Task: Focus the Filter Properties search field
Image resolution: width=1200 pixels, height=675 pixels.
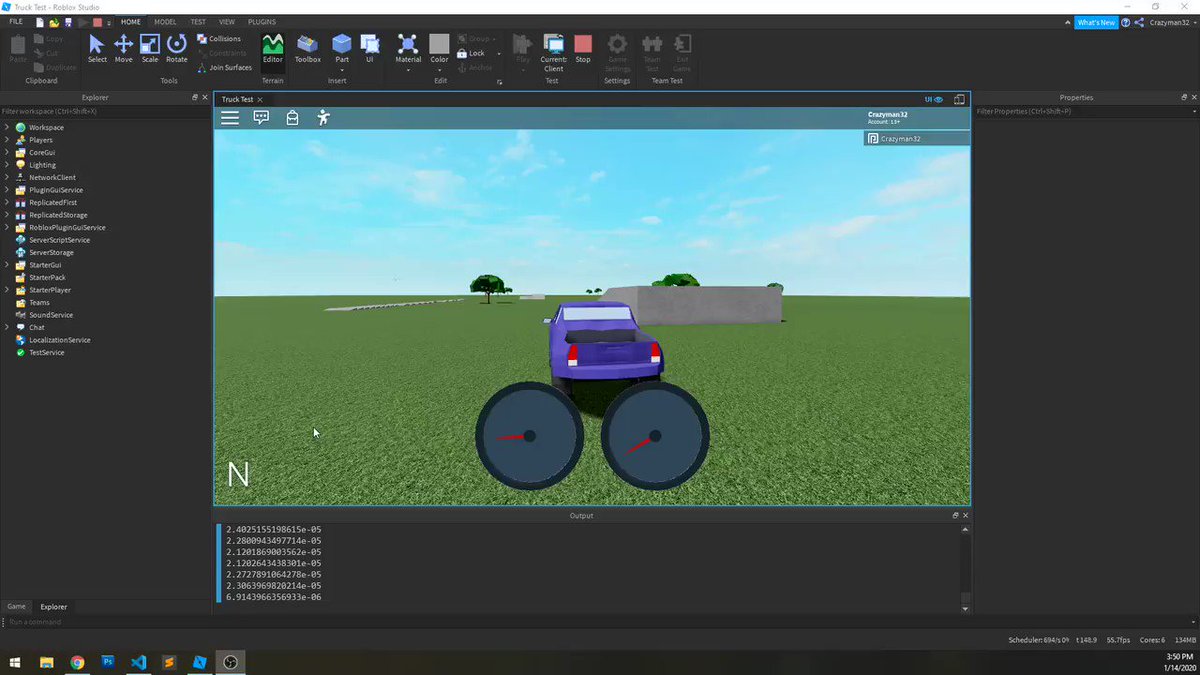Action: click(1087, 111)
